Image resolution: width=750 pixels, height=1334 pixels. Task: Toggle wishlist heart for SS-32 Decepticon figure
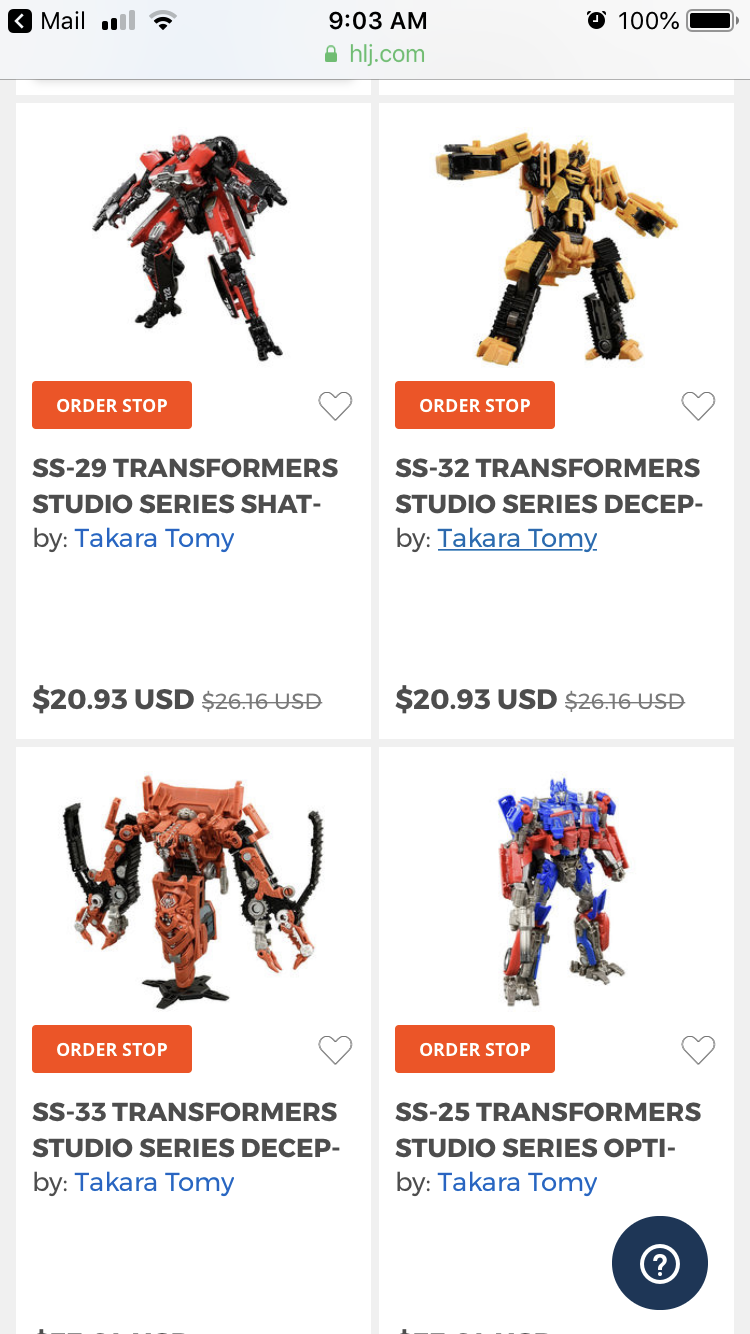coord(698,405)
